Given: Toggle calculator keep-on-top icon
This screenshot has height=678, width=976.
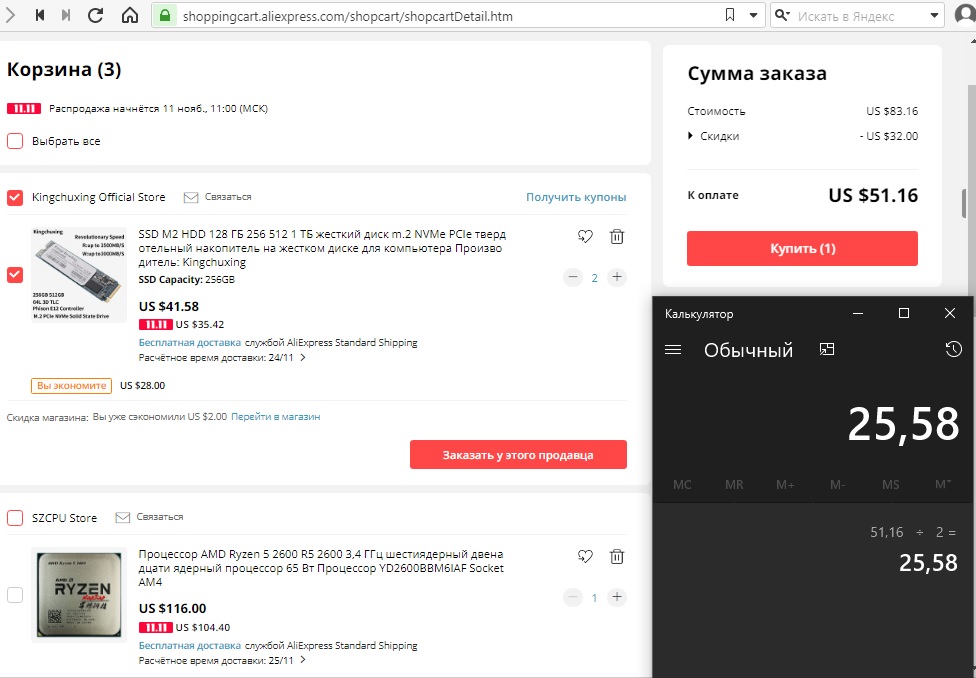Looking at the screenshot, I should (827, 349).
